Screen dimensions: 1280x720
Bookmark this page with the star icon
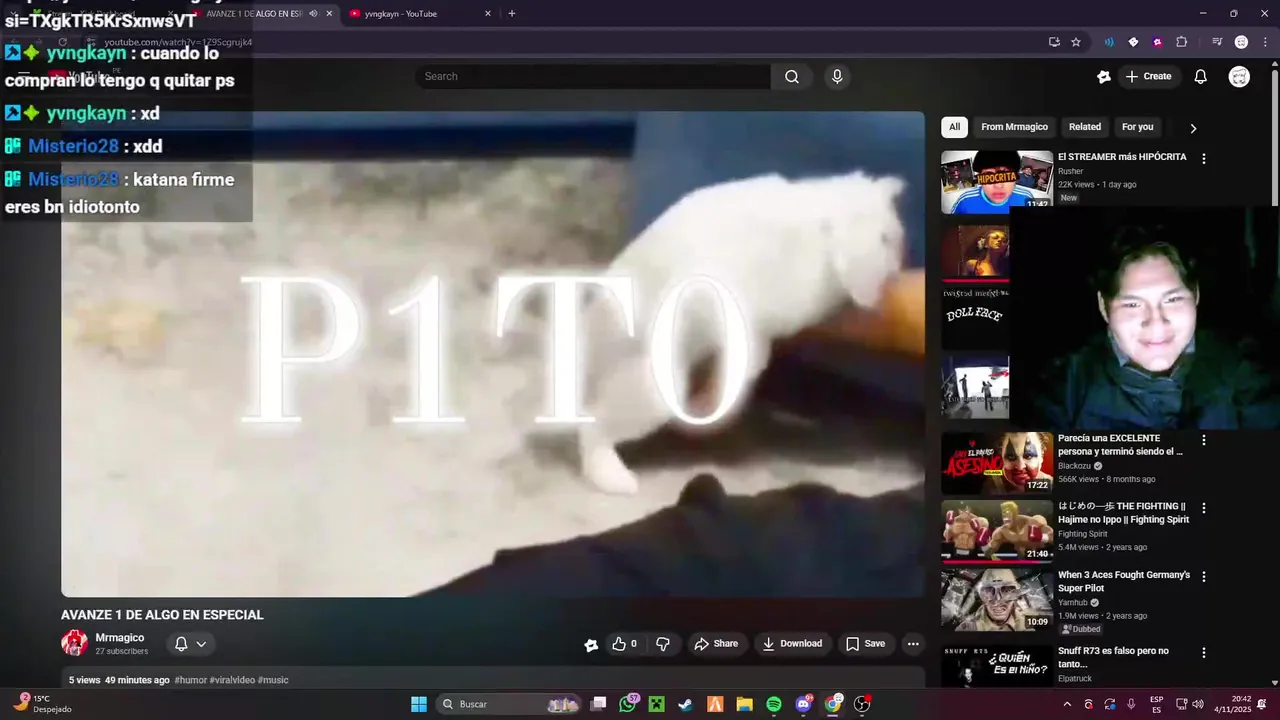coord(1076,42)
